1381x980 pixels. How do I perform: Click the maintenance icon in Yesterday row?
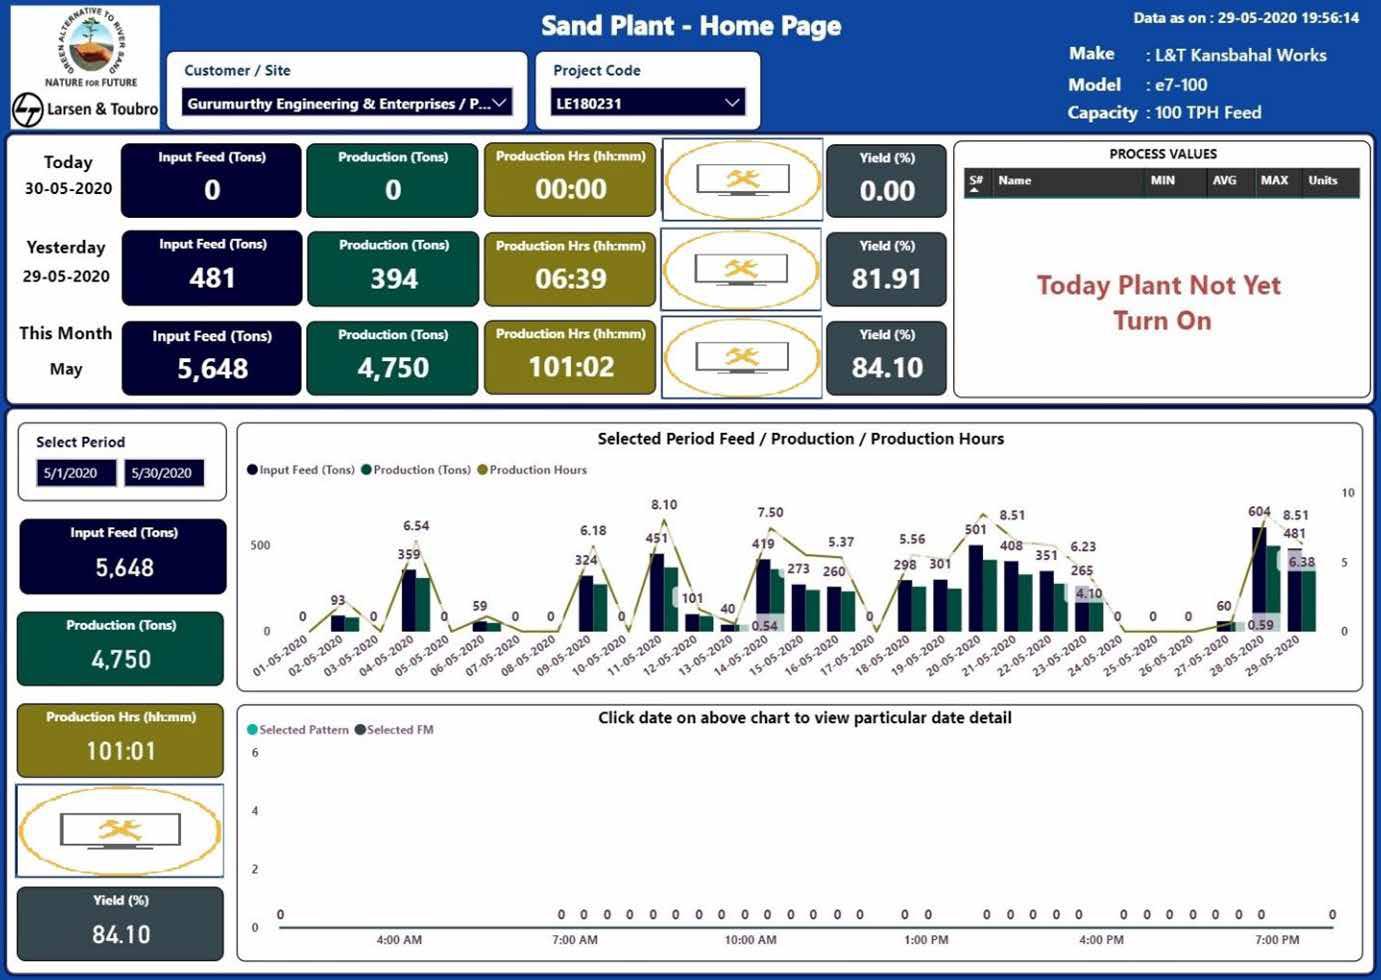click(x=742, y=269)
